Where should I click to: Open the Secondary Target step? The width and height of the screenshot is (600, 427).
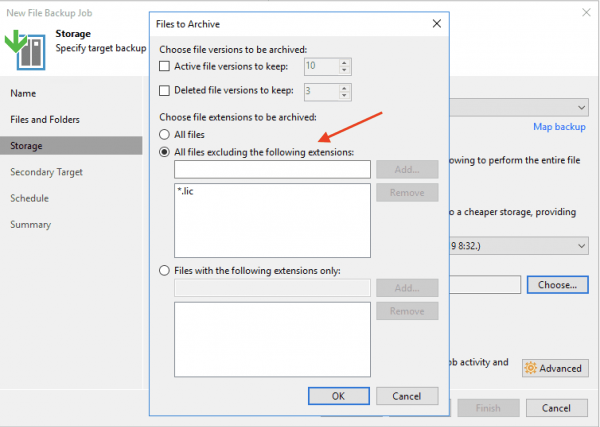click(x=46, y=172)
